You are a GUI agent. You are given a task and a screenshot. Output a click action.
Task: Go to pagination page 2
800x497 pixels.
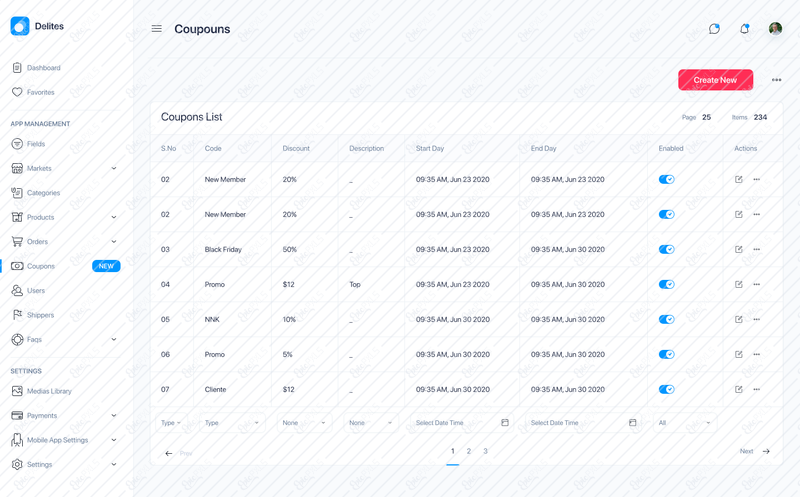[x=468, y=451]
